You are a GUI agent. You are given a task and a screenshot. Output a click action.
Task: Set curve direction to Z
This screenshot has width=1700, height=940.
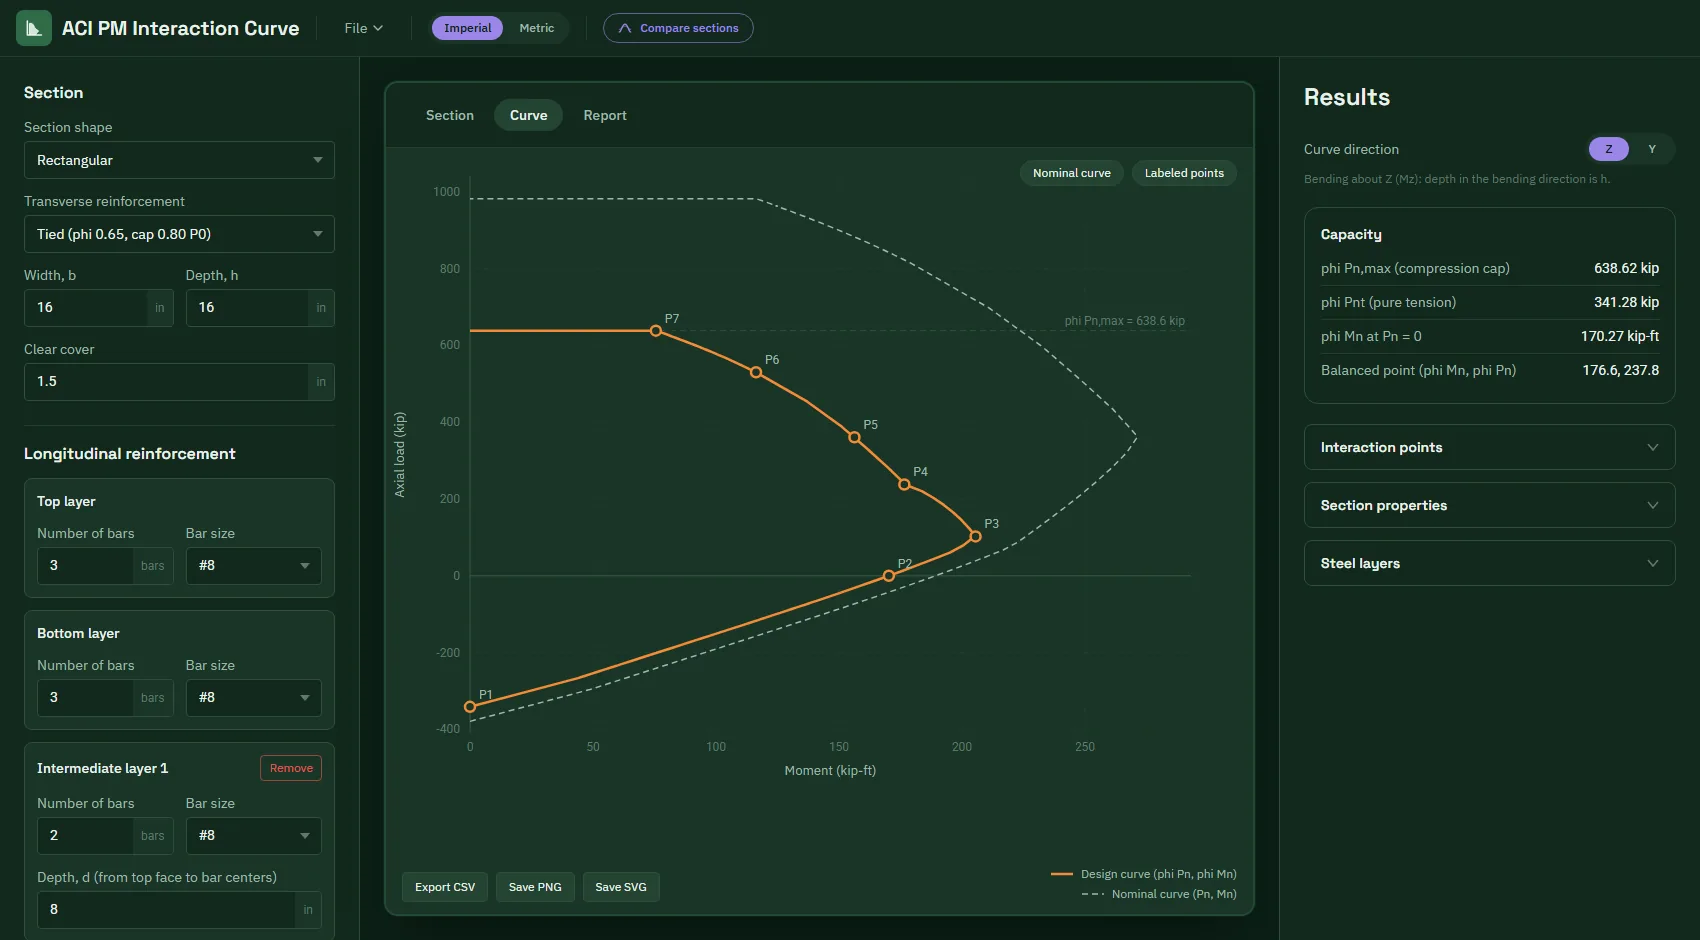click(x=1609, y=149)
